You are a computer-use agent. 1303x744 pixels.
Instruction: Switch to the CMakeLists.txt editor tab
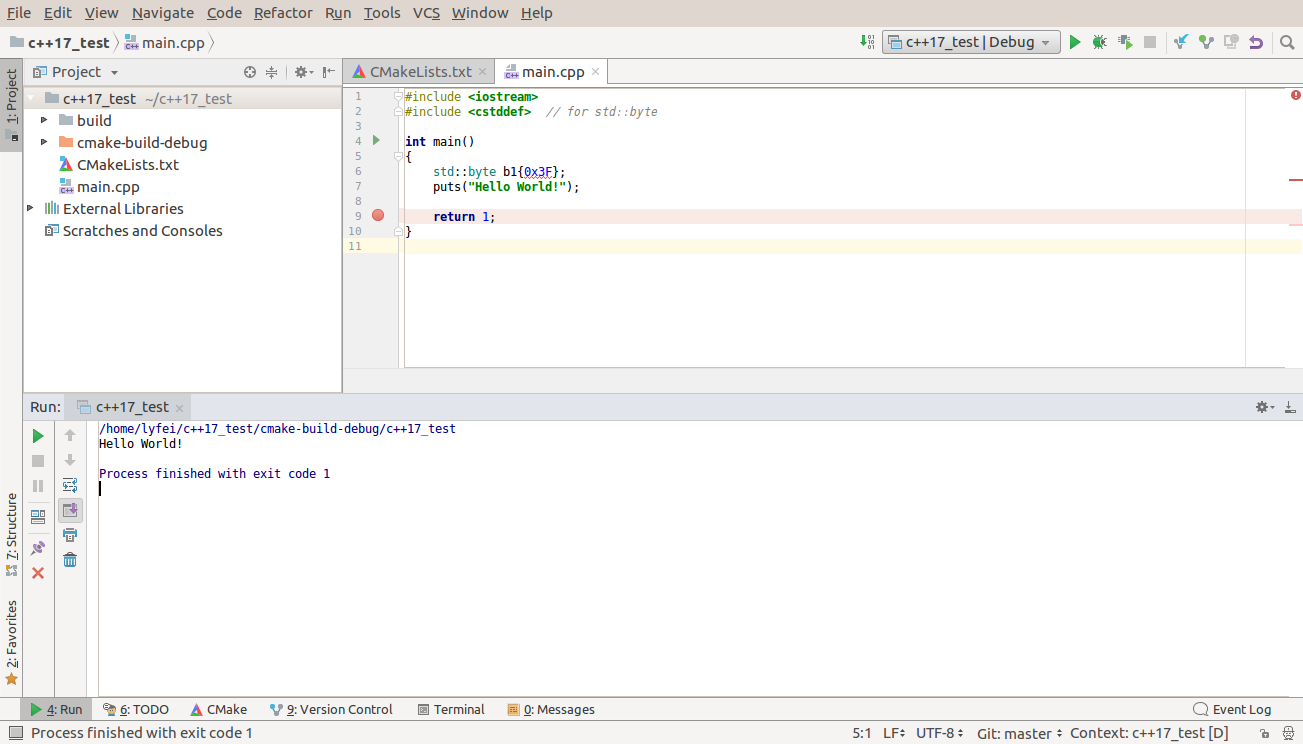point(419,72)
